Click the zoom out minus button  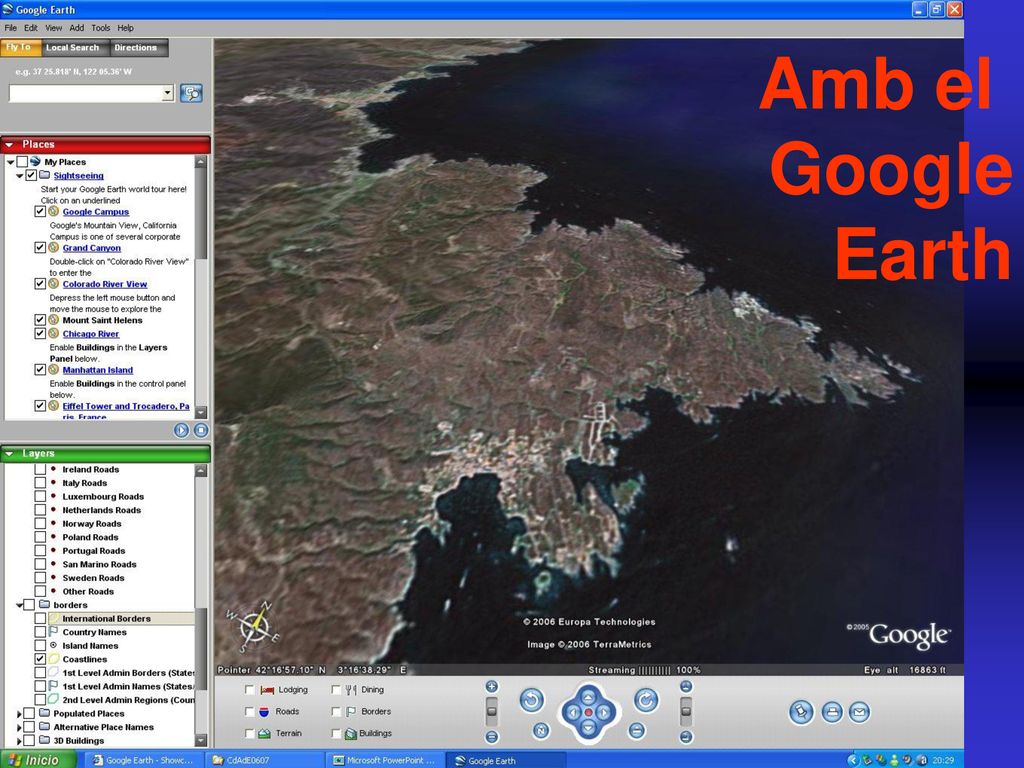click(x=492, y=737)
